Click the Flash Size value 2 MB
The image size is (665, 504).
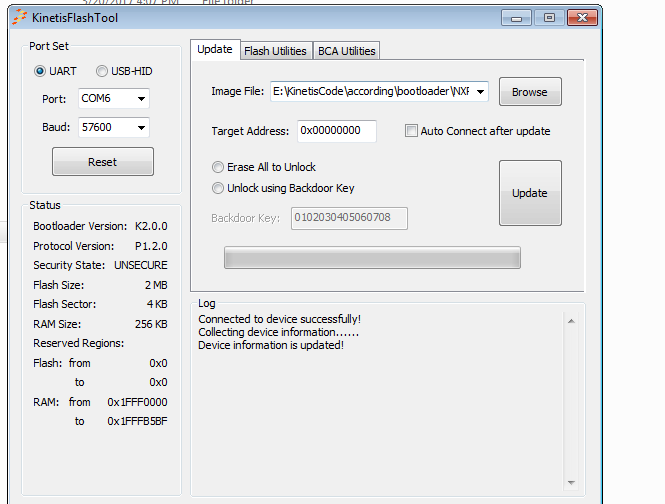(156, 285)
